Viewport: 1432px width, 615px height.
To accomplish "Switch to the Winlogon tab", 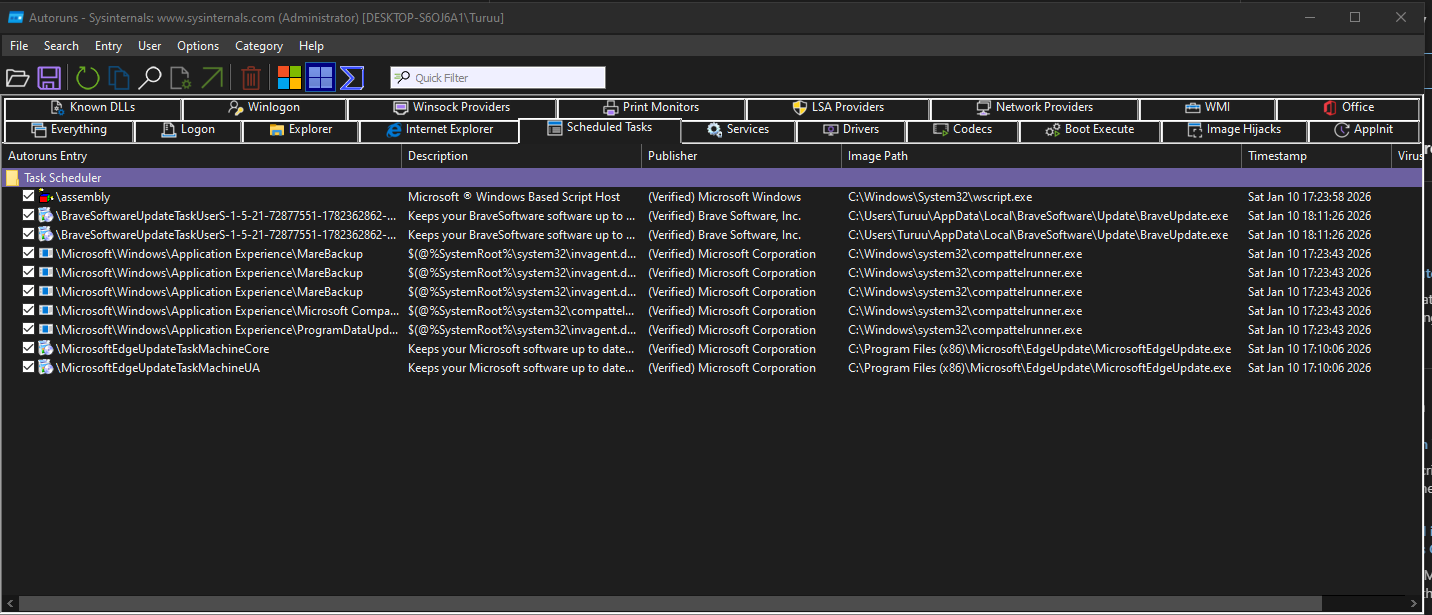I will click(264, 108).
